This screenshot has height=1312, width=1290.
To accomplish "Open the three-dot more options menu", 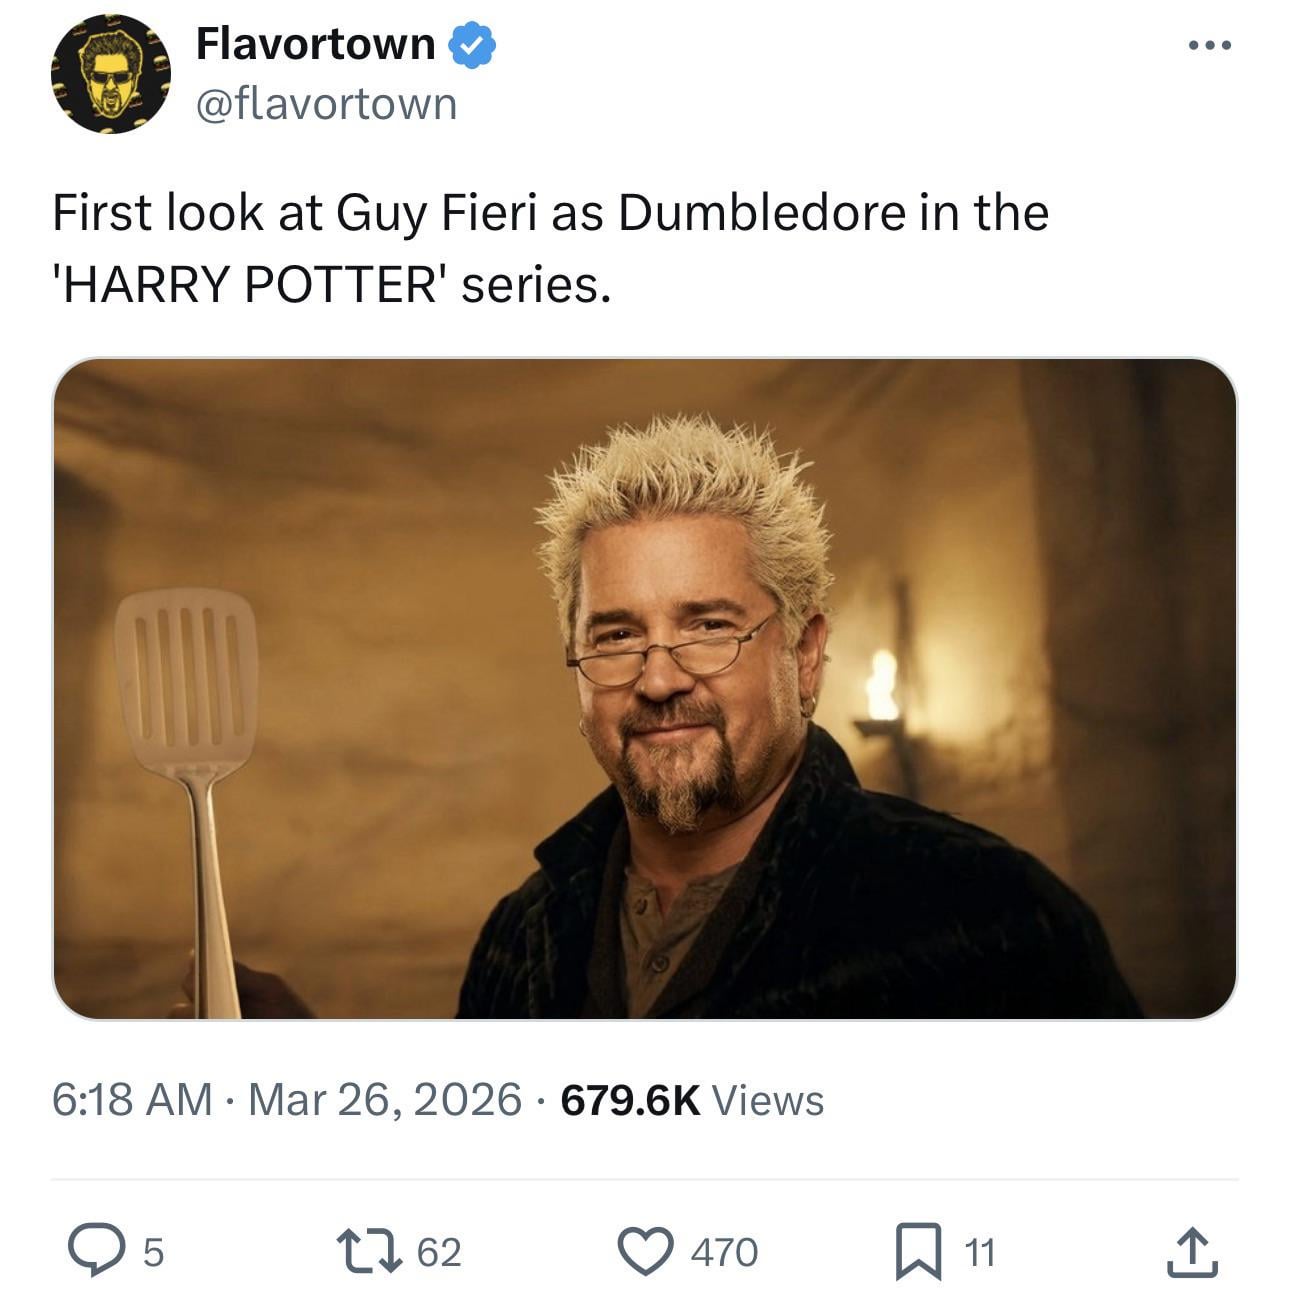I will point(1210,45).
